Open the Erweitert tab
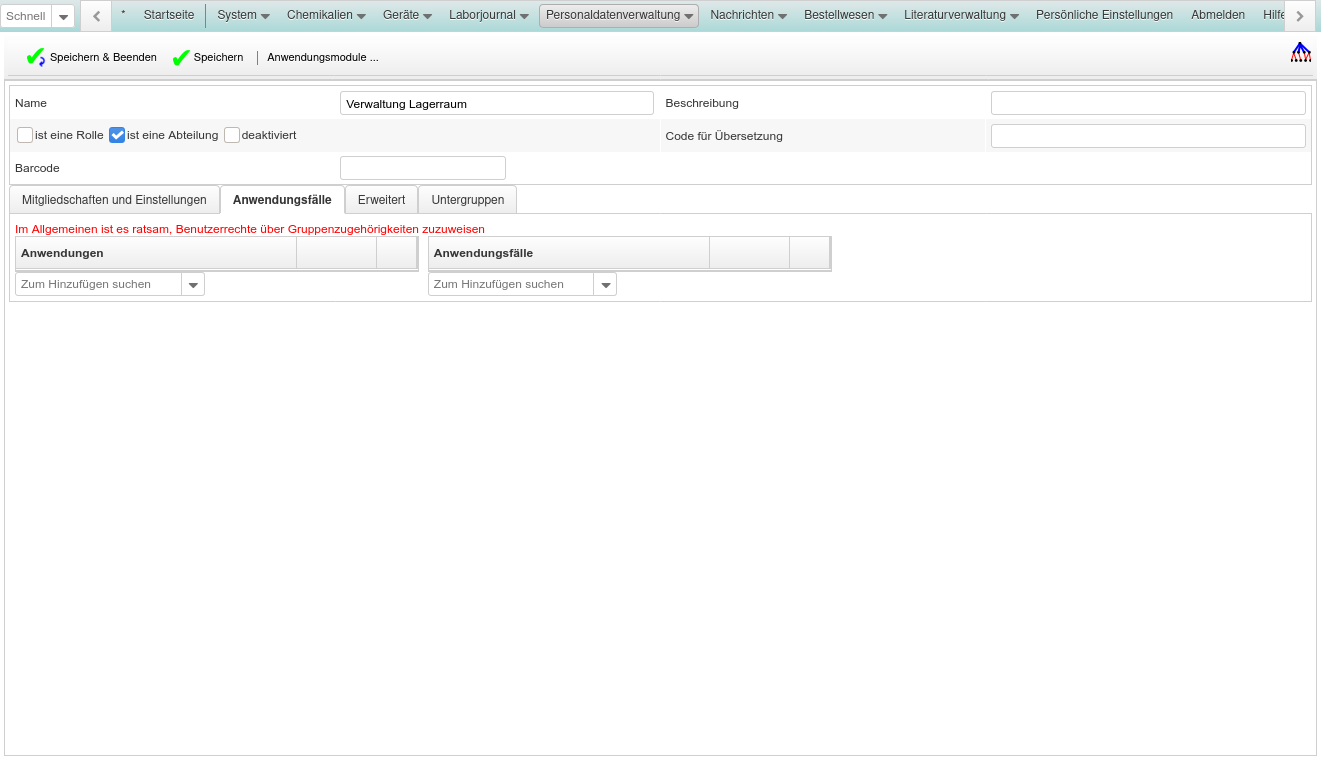 (381, 200)
